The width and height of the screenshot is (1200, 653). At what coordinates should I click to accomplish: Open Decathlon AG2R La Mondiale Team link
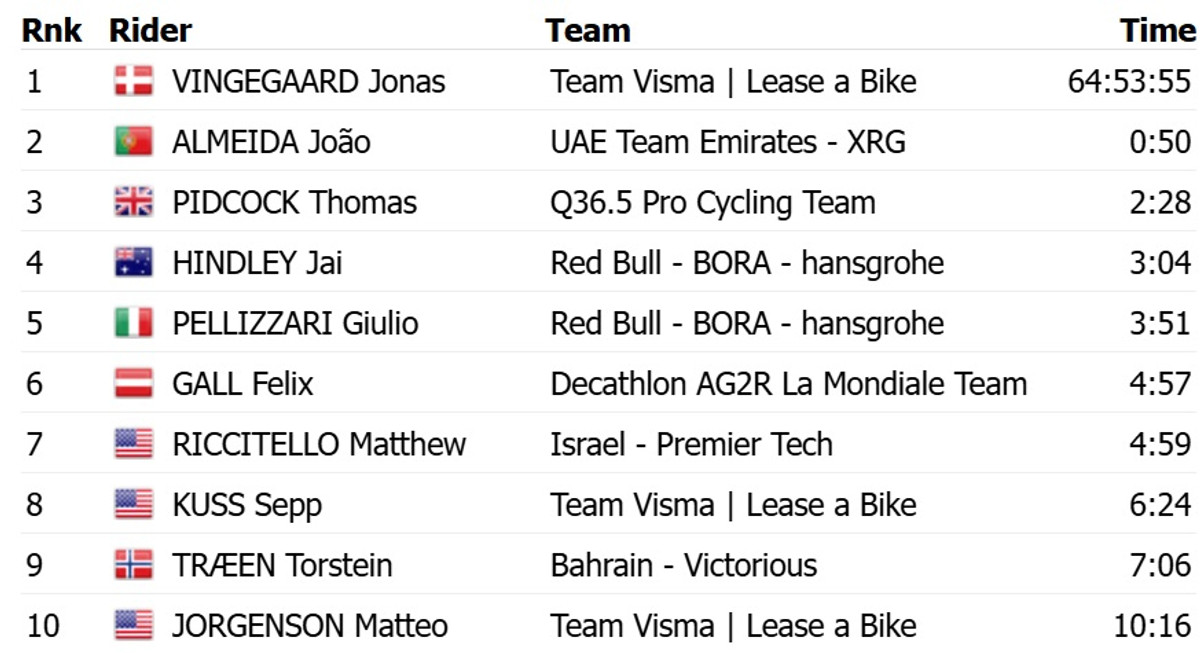[x=788, y=384]
